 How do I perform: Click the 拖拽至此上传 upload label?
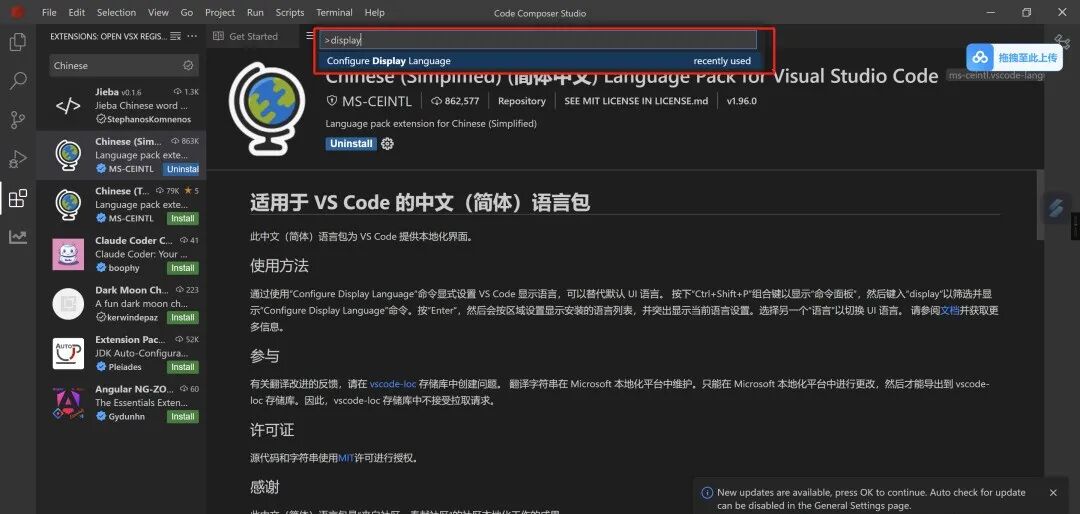(x=1028, y=58)
